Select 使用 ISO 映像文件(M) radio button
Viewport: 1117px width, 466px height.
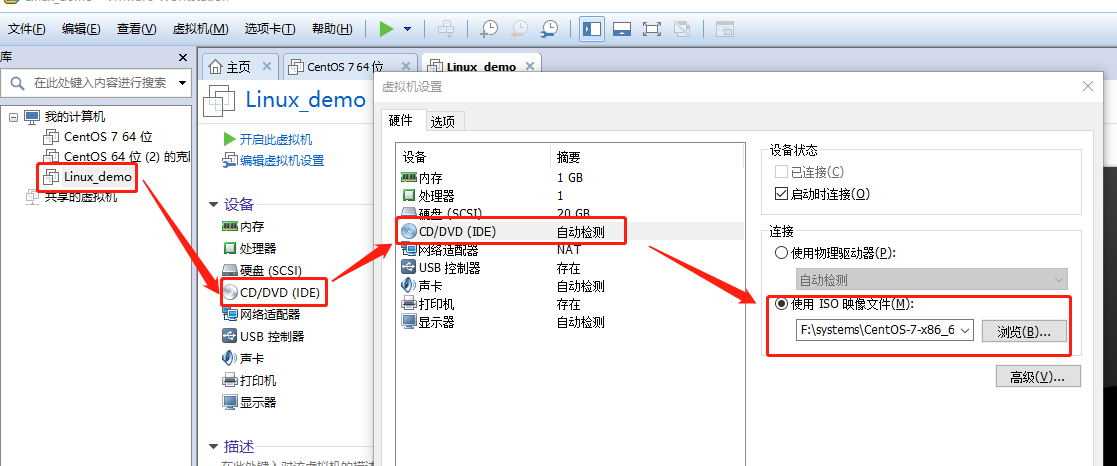[781, 304]
